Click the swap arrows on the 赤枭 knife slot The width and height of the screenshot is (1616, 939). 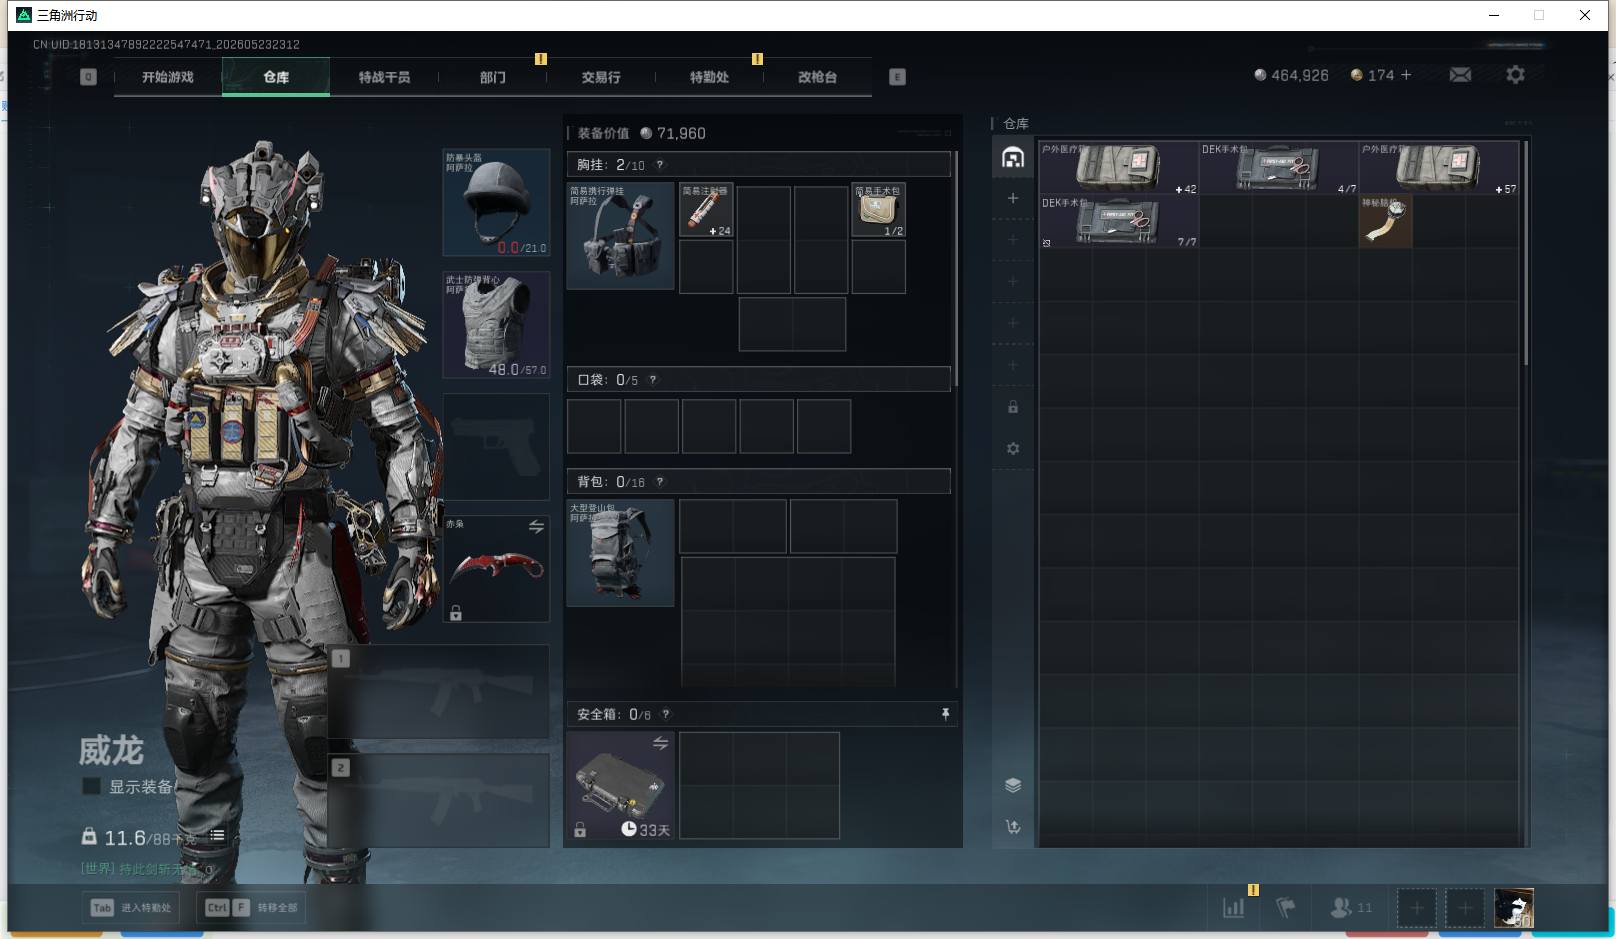click(536, 527)
